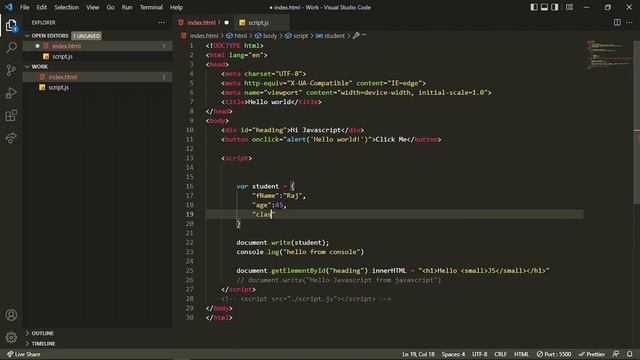Split the editor to the right

pos(617,22)
